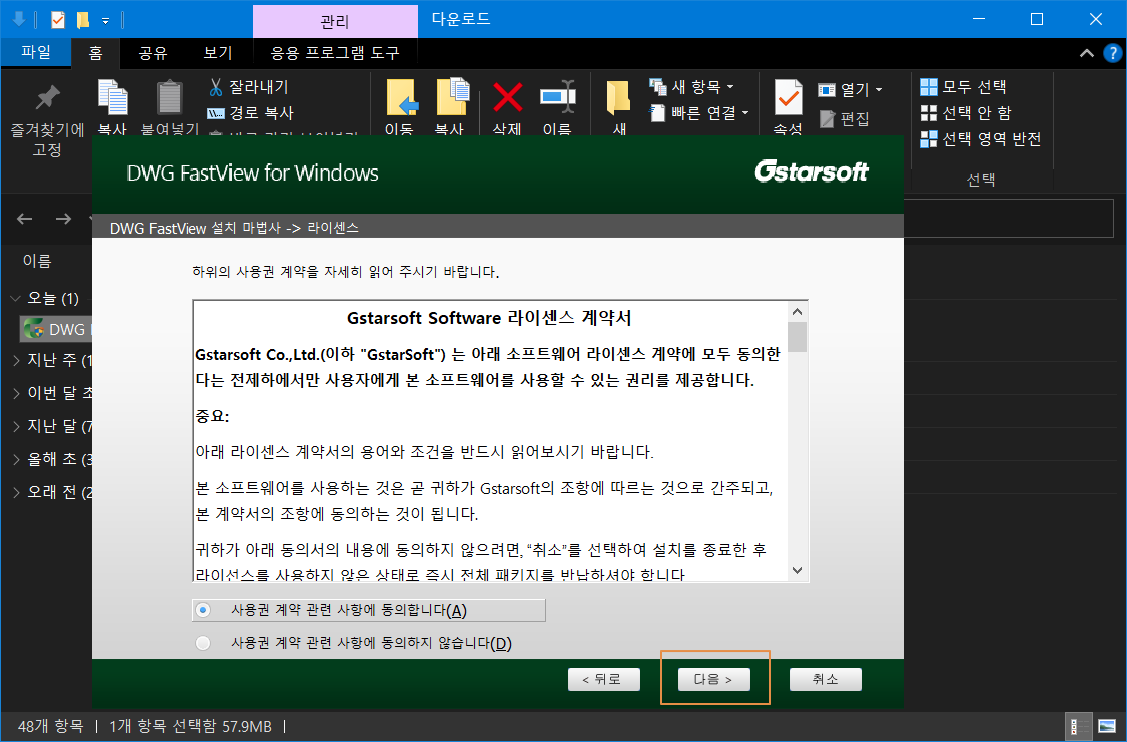This screenshot has height=742, width=1127.
Task: Click the quick access properties checkmark icon
Action: (58, 19)
